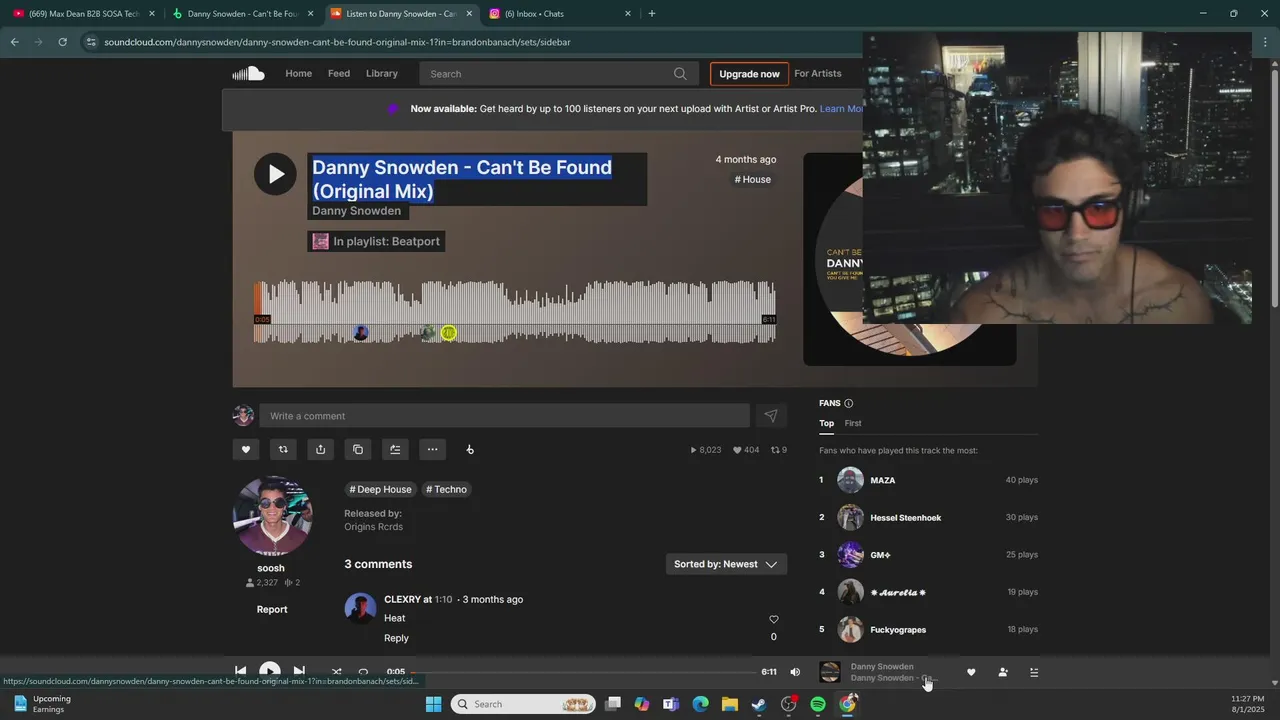This screenshot has height=720, width=1280.
Task: Seek on the bottom player progress bar
Action: pos(584,672)
